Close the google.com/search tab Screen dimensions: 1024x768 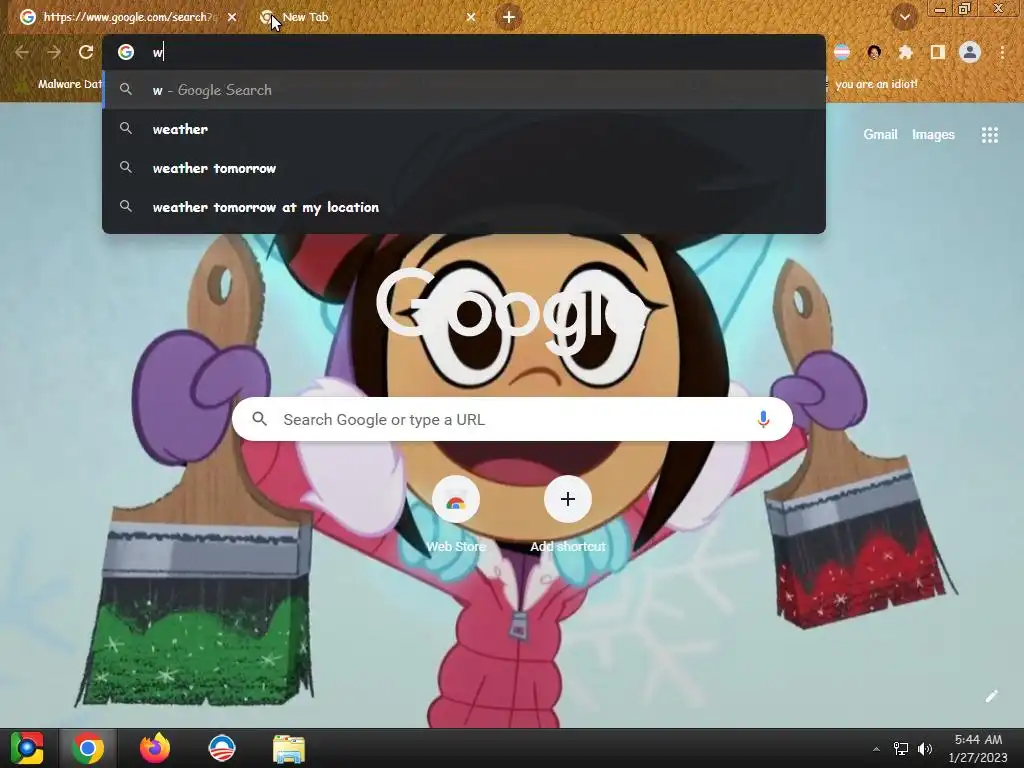[x=232, y=17]
